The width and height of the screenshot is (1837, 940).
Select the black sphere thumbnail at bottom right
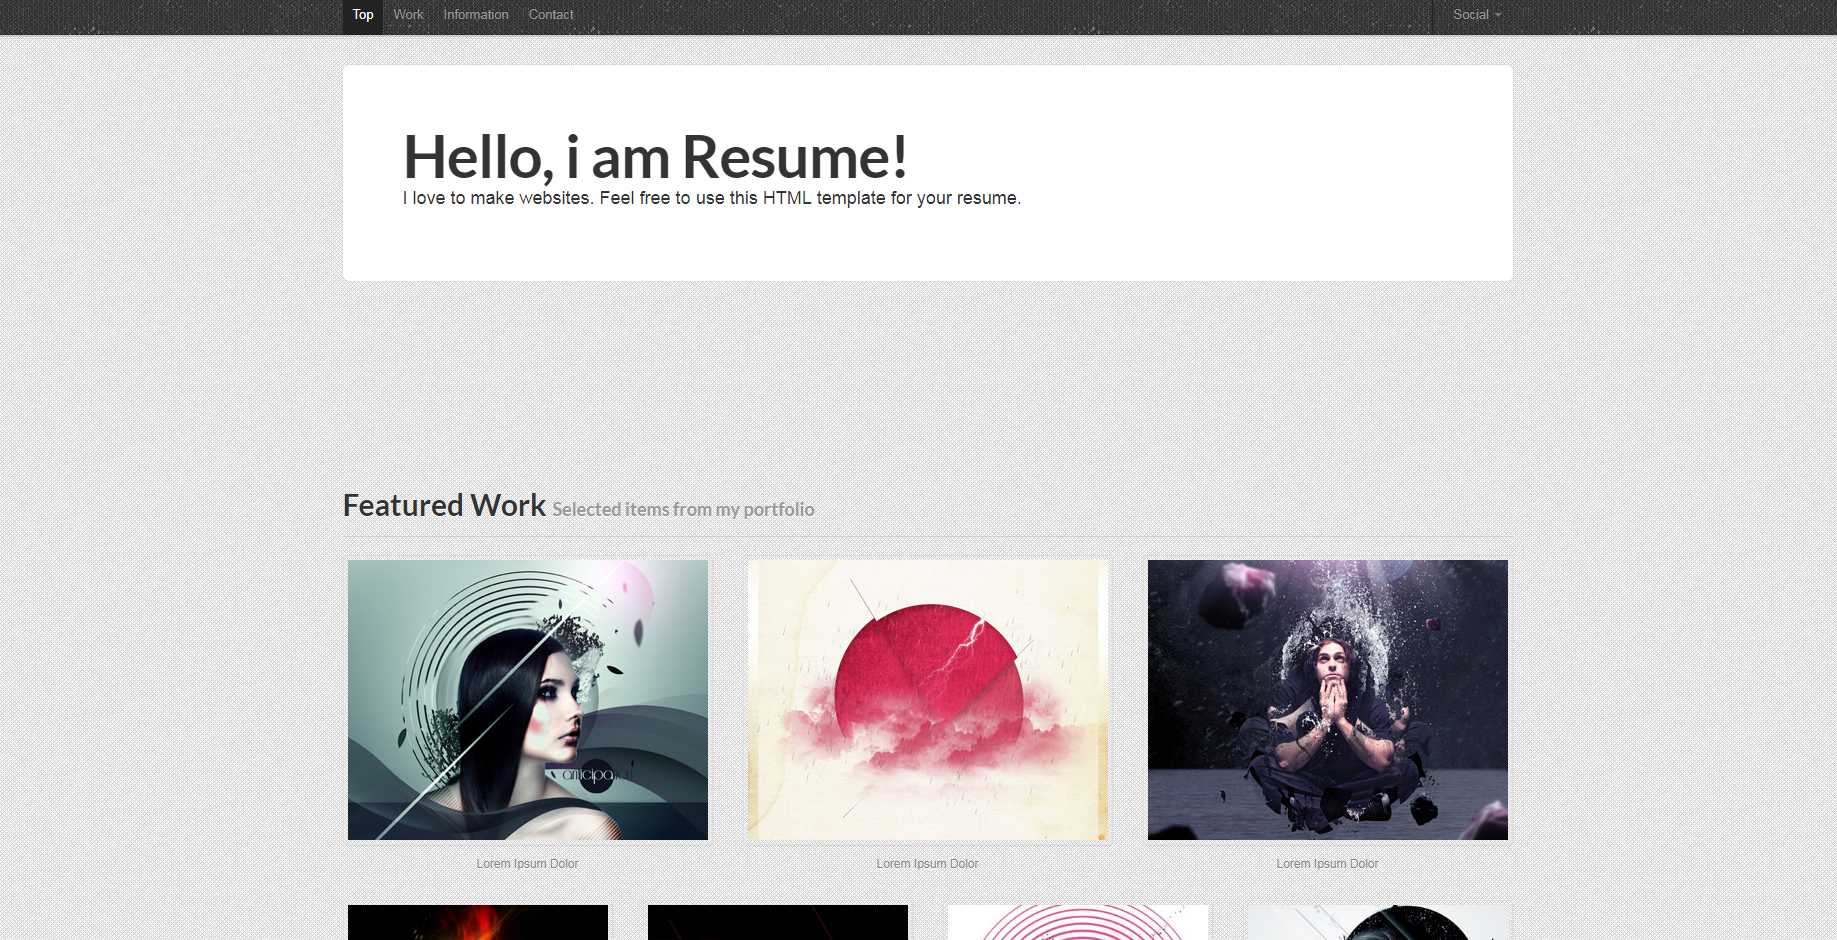pyautogui.click(x=1378, y=923)
